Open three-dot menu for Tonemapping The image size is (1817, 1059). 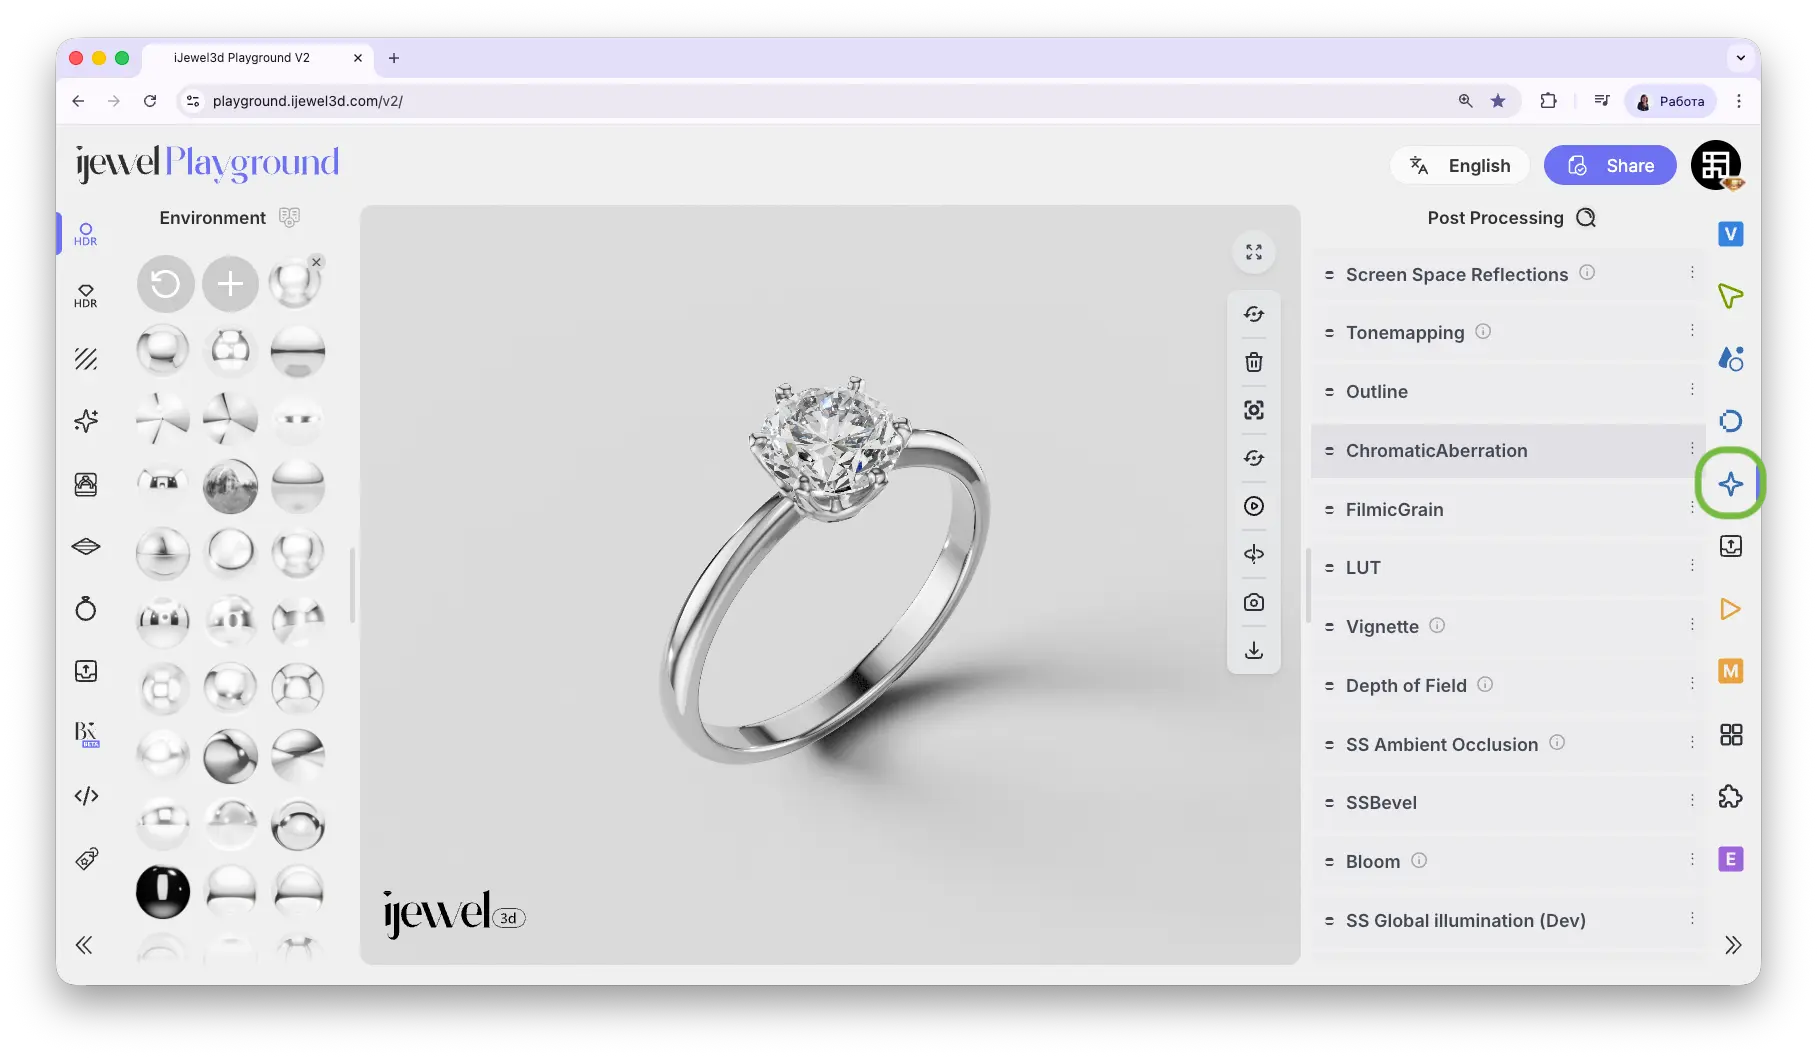click(x=1692, y=330)
